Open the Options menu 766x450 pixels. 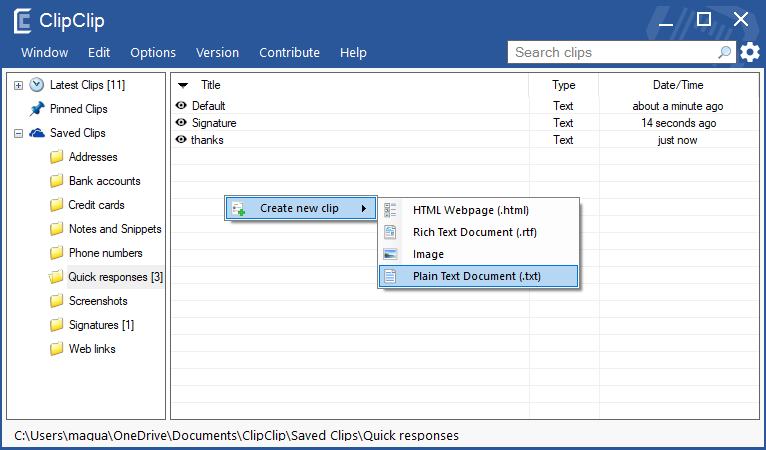coord(153,53)
